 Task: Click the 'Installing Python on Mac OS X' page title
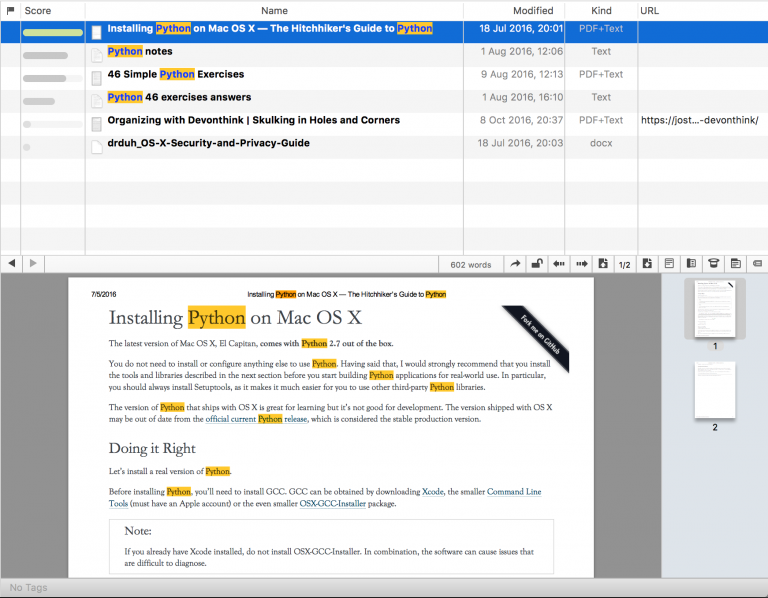235,318
